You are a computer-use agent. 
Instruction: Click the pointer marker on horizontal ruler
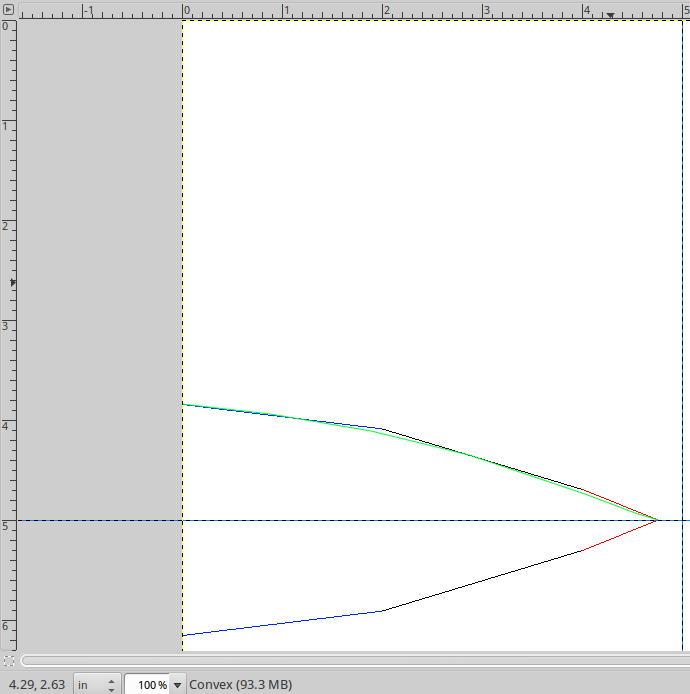[611, 15]
